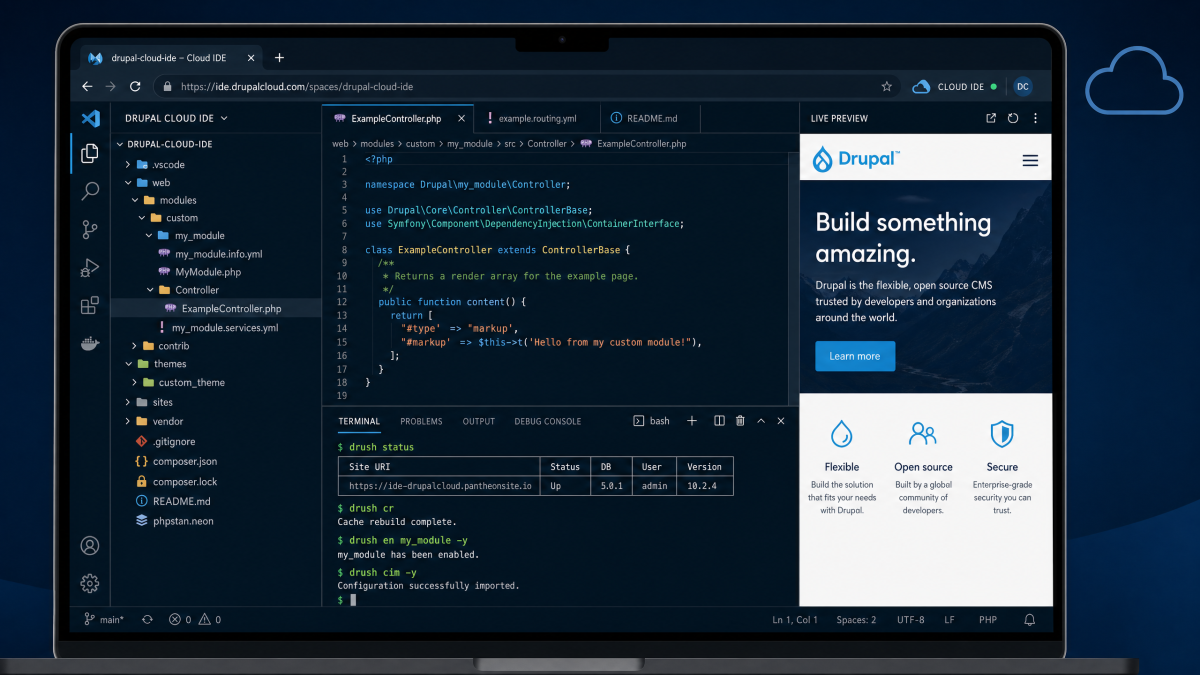Screen dimensions: 1200x675
Task: Reload the page in the browser
Action: click(136, 87)
